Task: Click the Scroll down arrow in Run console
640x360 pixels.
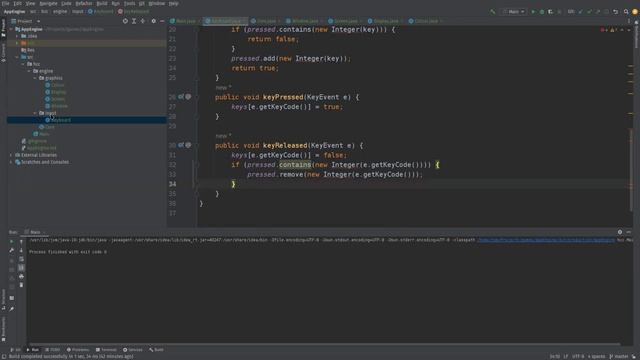Action: [x=21, y=250]
